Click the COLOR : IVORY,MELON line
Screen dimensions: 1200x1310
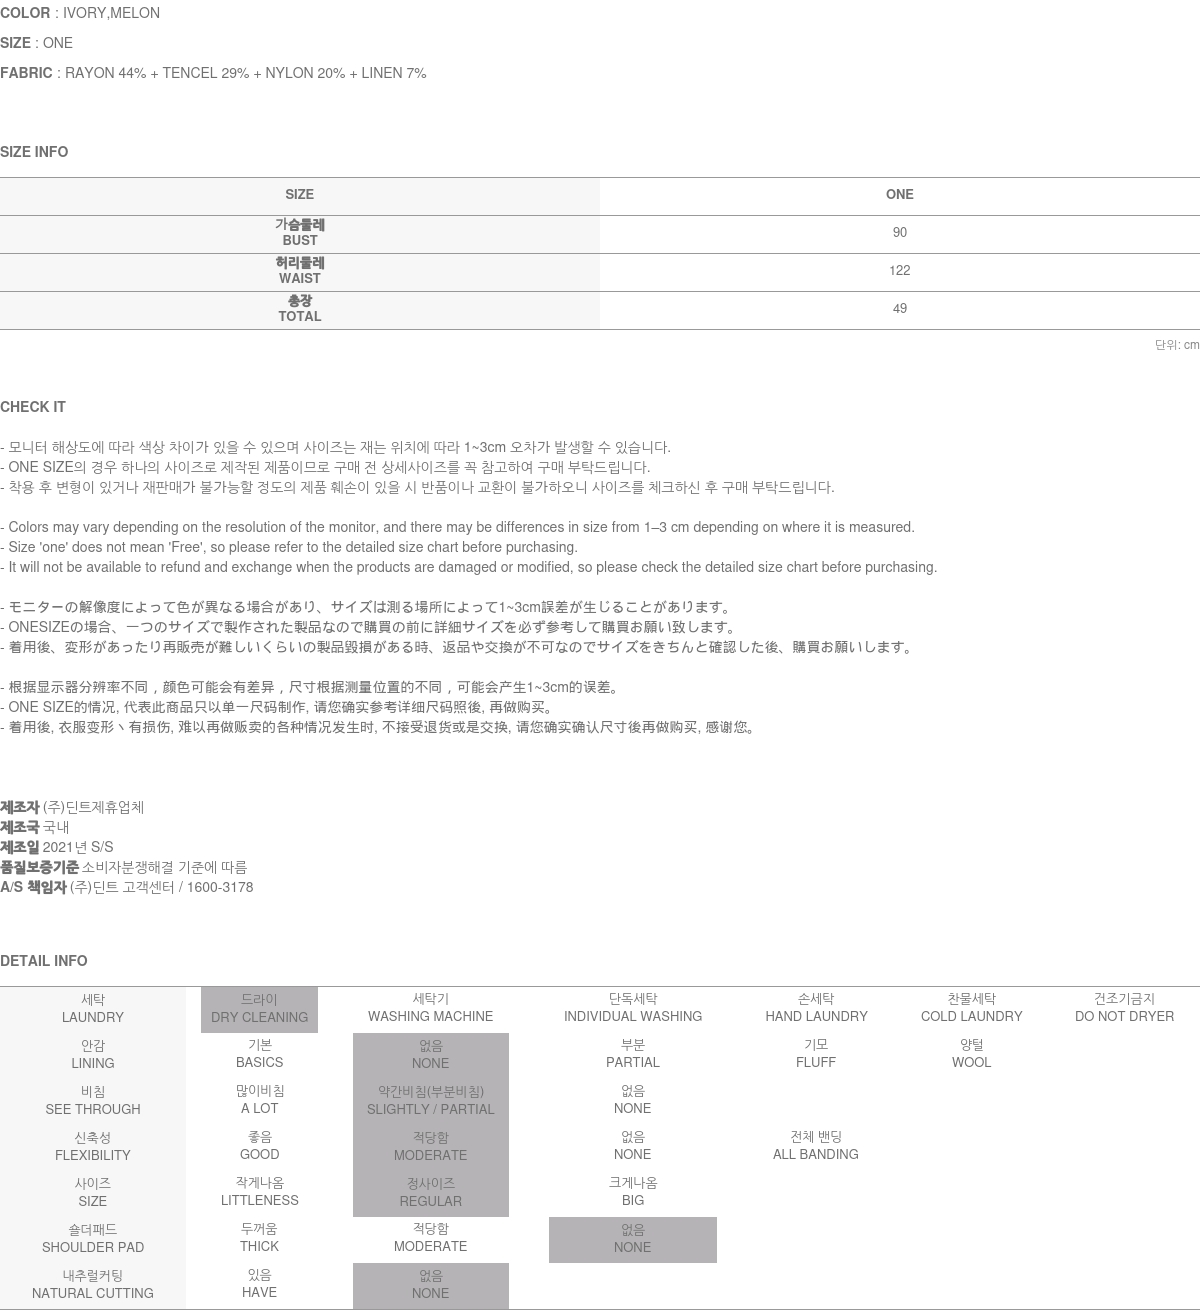[80, 13]
